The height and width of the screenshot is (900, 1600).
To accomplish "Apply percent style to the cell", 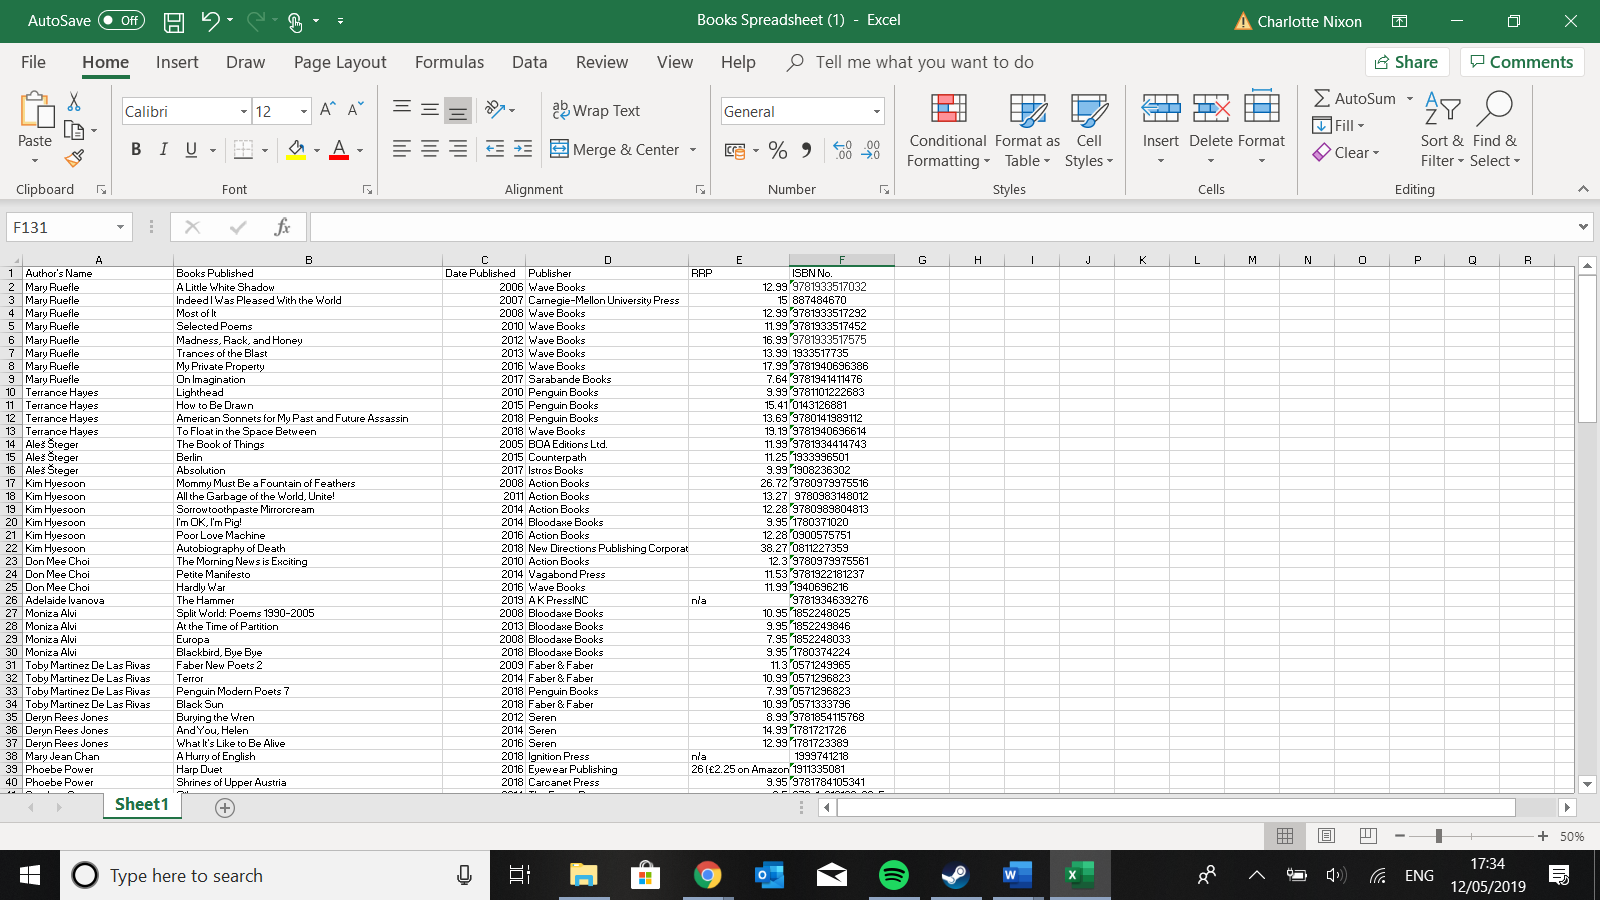I will (778, 150).
